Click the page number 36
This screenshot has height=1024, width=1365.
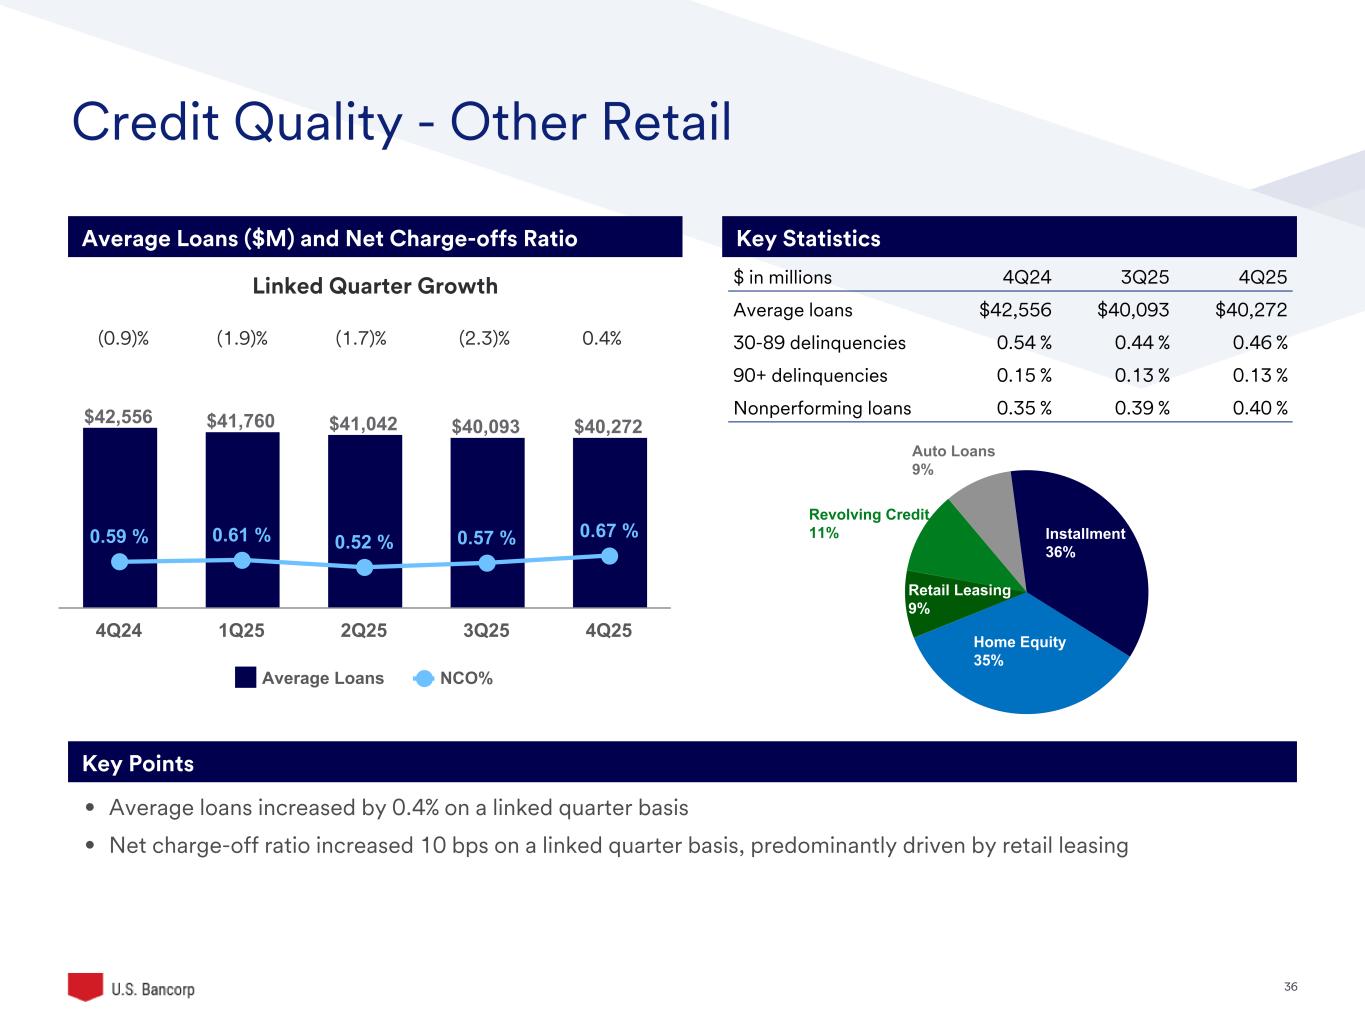pos(1290,988)
